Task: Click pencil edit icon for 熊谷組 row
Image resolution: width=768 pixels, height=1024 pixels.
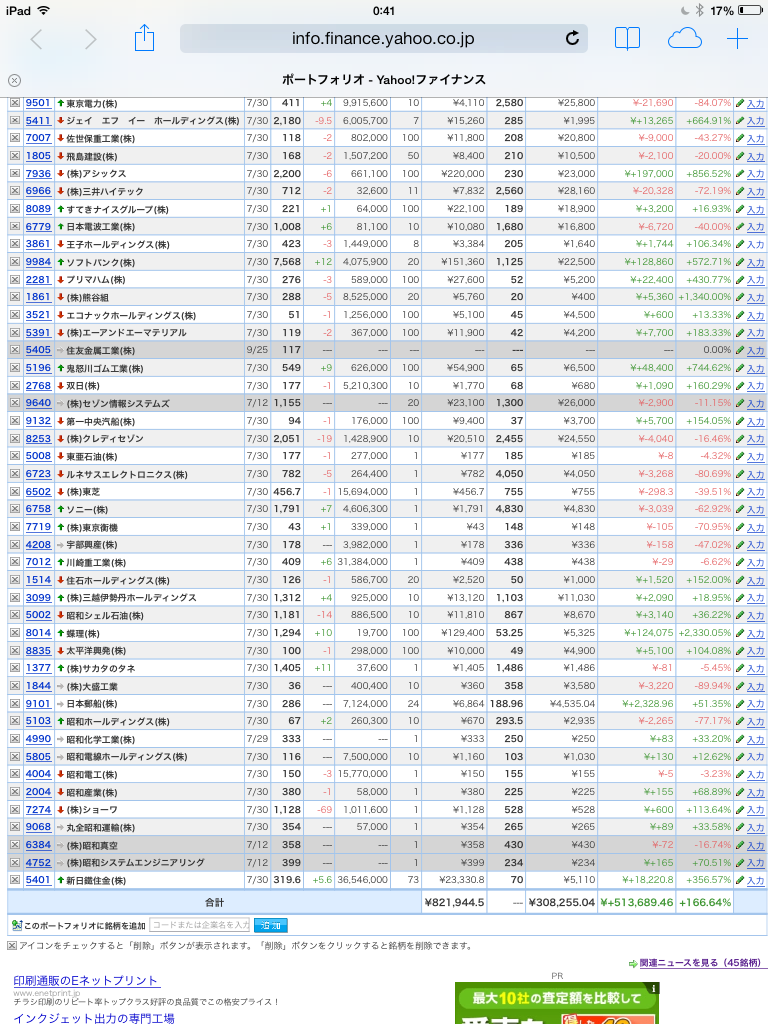Action: (740, 297)
